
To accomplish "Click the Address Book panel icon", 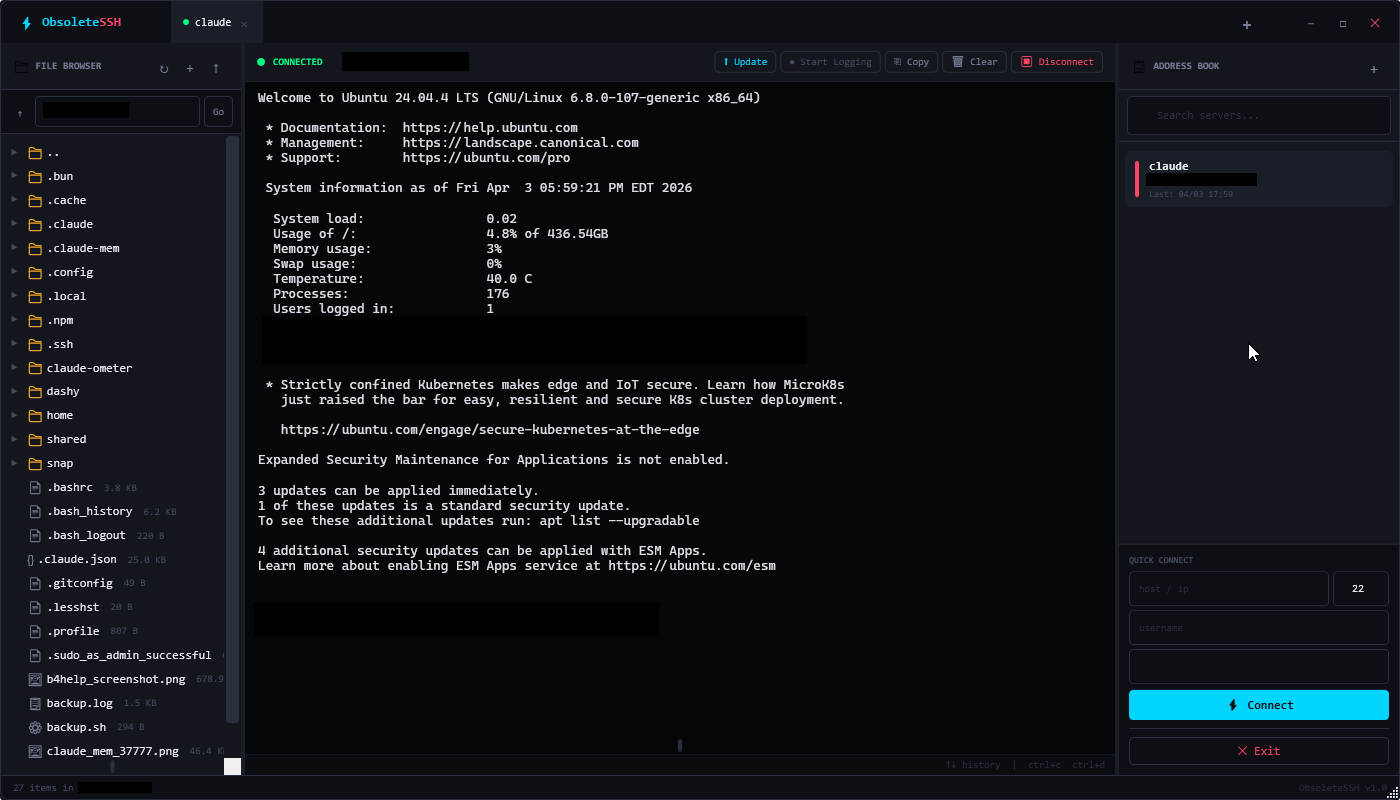I will 1138,67.
